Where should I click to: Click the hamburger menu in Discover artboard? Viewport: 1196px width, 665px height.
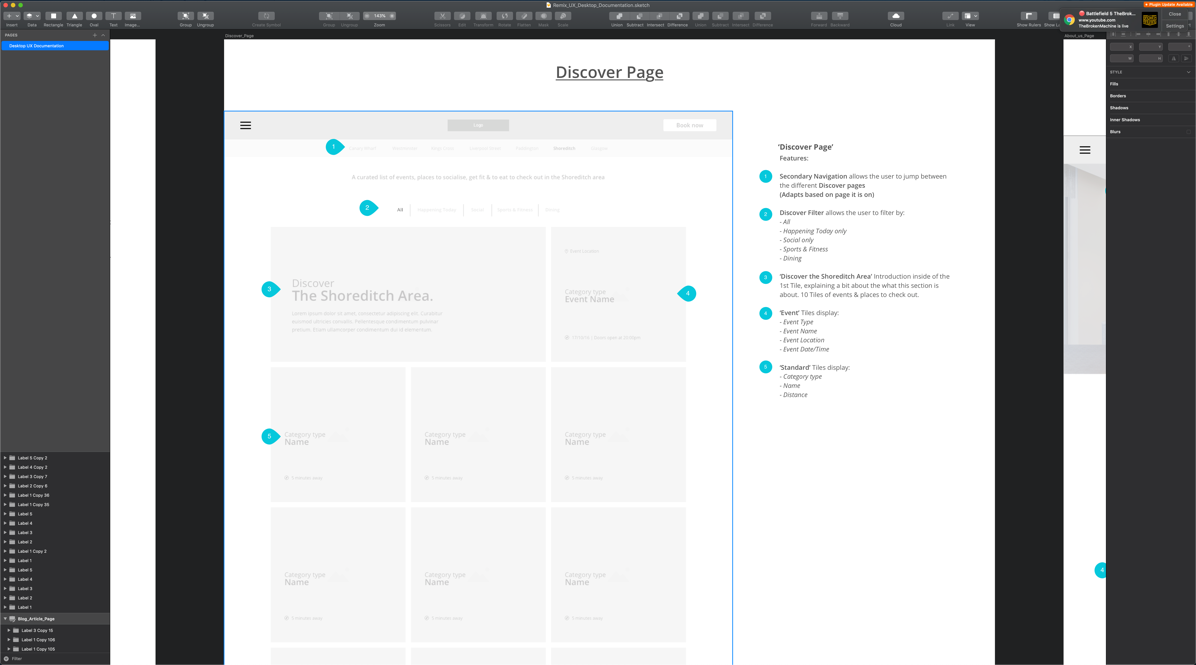[x=246, y=125]
